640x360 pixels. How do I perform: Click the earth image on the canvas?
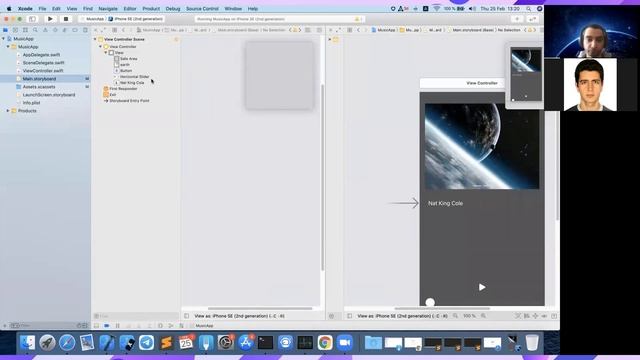tap(482, 146)
